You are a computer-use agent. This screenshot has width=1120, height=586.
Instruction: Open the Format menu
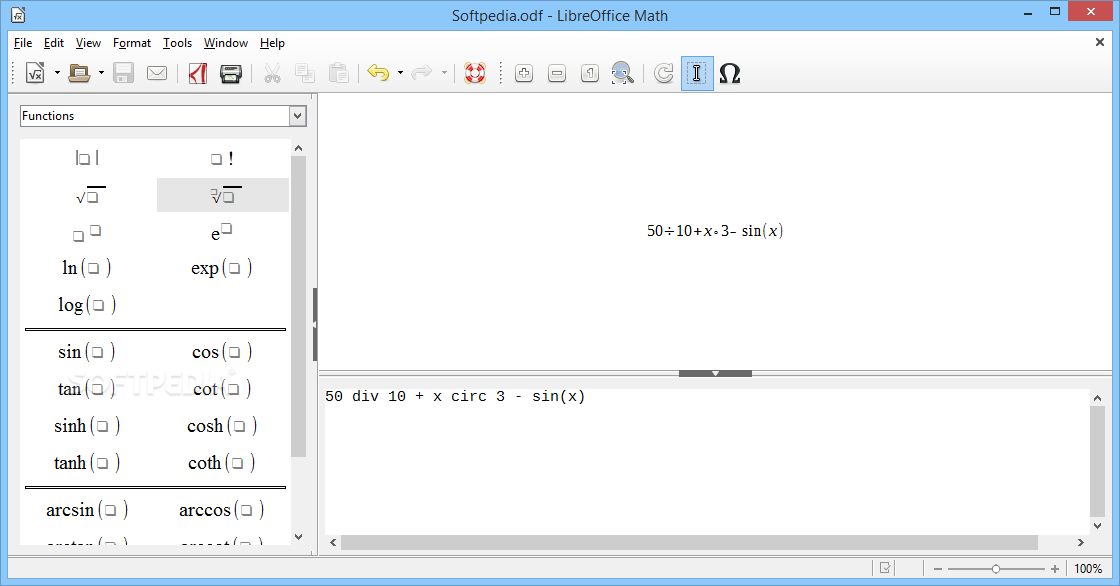[x=131, y=43]
